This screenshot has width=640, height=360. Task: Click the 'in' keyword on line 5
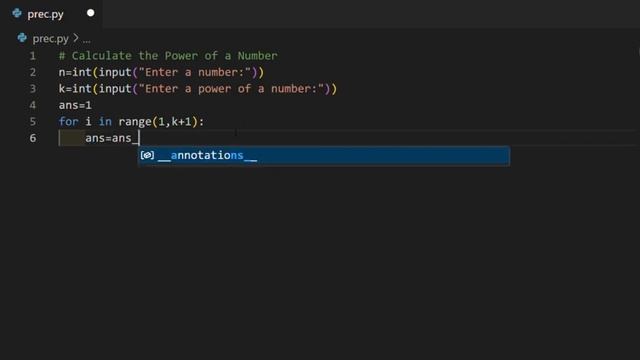pos(105,122)
